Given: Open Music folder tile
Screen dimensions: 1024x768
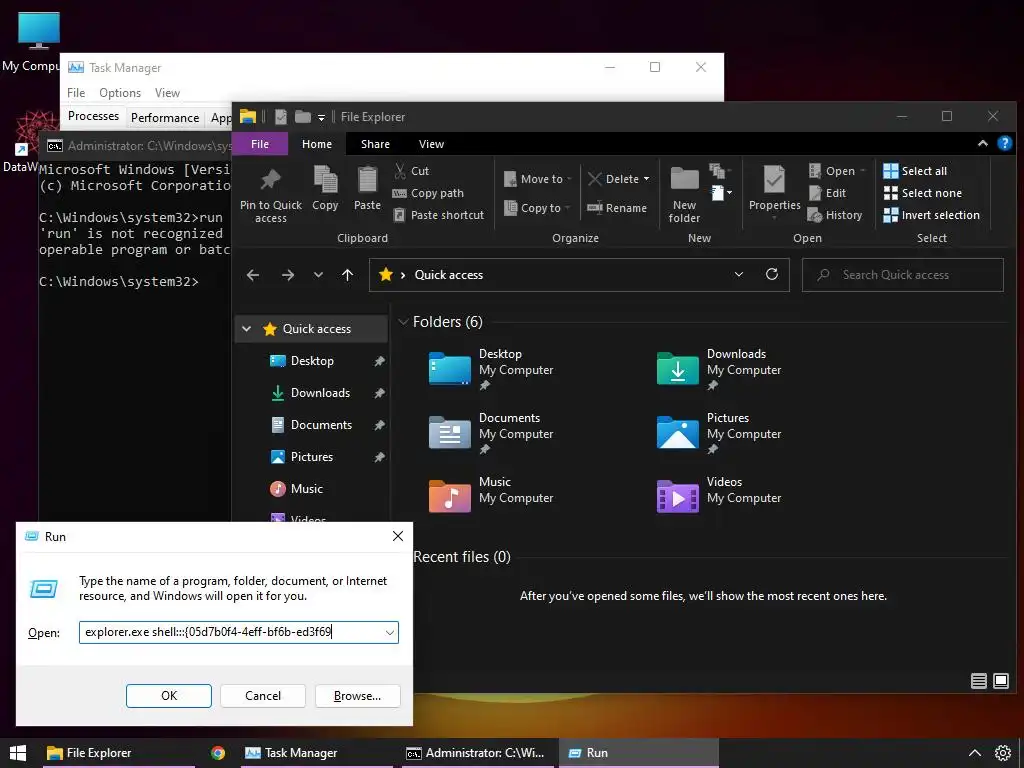Looking at the screenshot, I should click(490, 497).
